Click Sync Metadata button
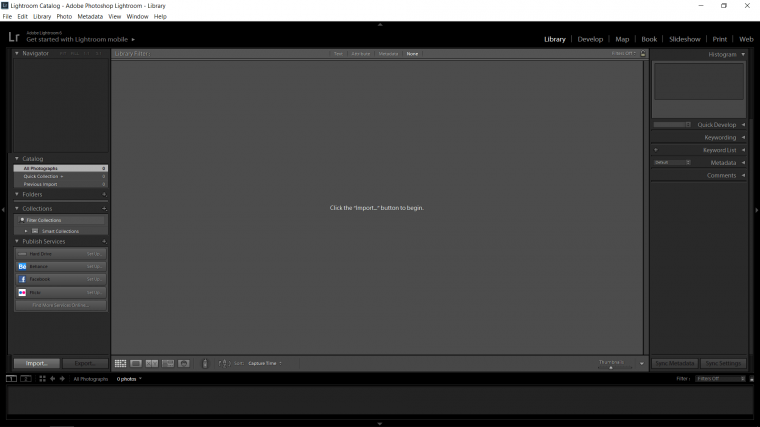The height and width of the screenshot is (427, 760). (675, 363)
